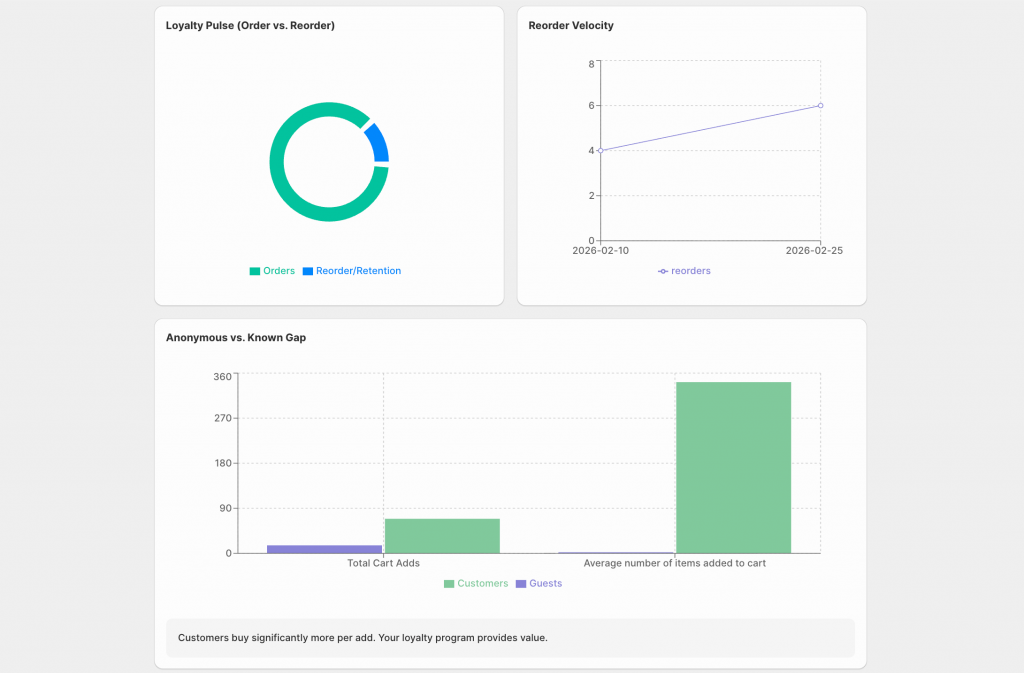Click the Total Cart Adds axis label

(x=383, y=562)
